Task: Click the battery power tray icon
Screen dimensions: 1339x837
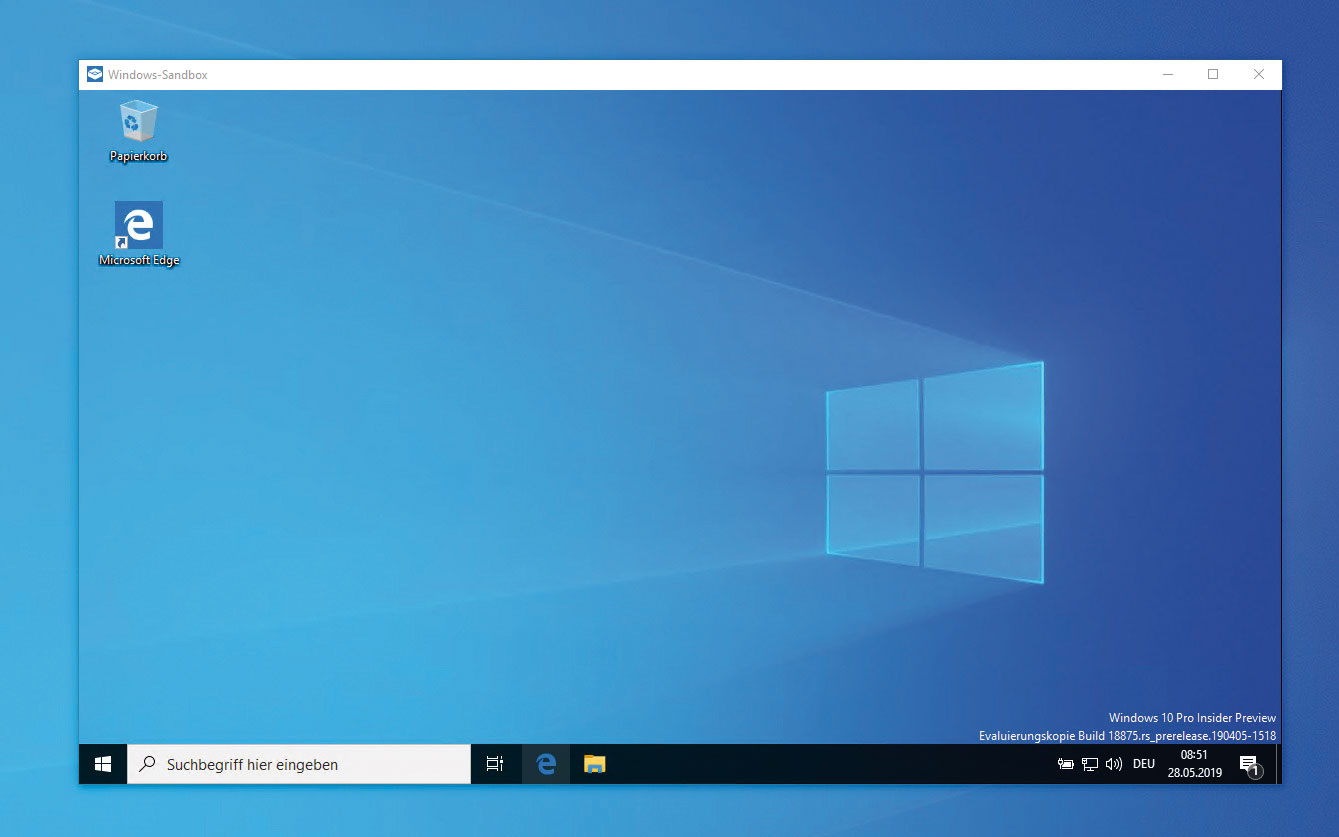Action: click(x=1066, y=764)
